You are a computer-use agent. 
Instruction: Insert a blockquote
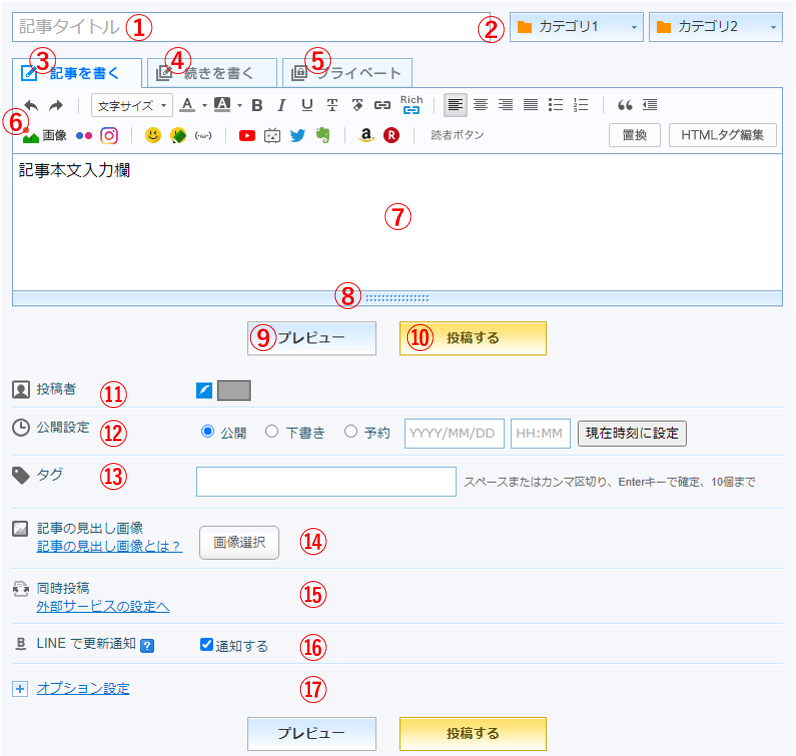625,105
